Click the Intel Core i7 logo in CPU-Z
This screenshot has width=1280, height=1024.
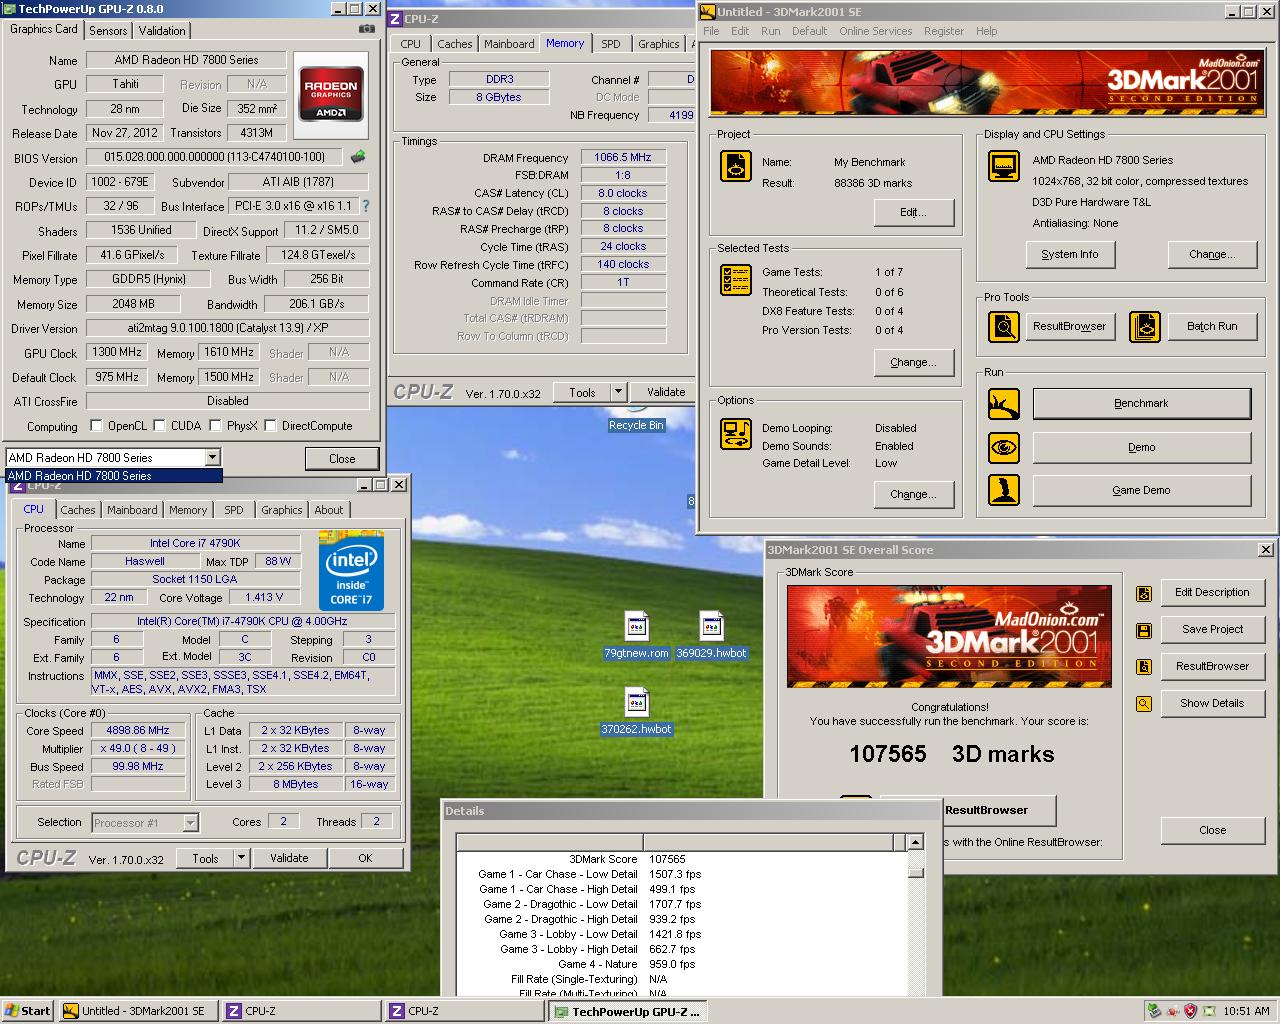coord(351,572)
